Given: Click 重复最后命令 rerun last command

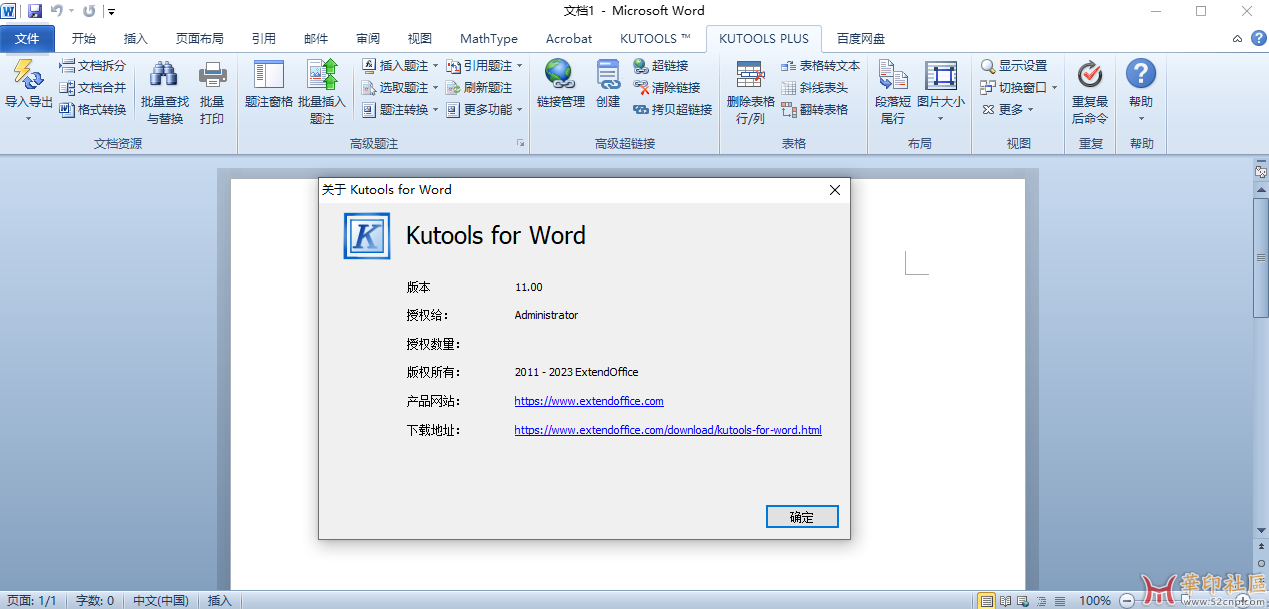Looking at the screenshot, I should tap(1090, 92).
